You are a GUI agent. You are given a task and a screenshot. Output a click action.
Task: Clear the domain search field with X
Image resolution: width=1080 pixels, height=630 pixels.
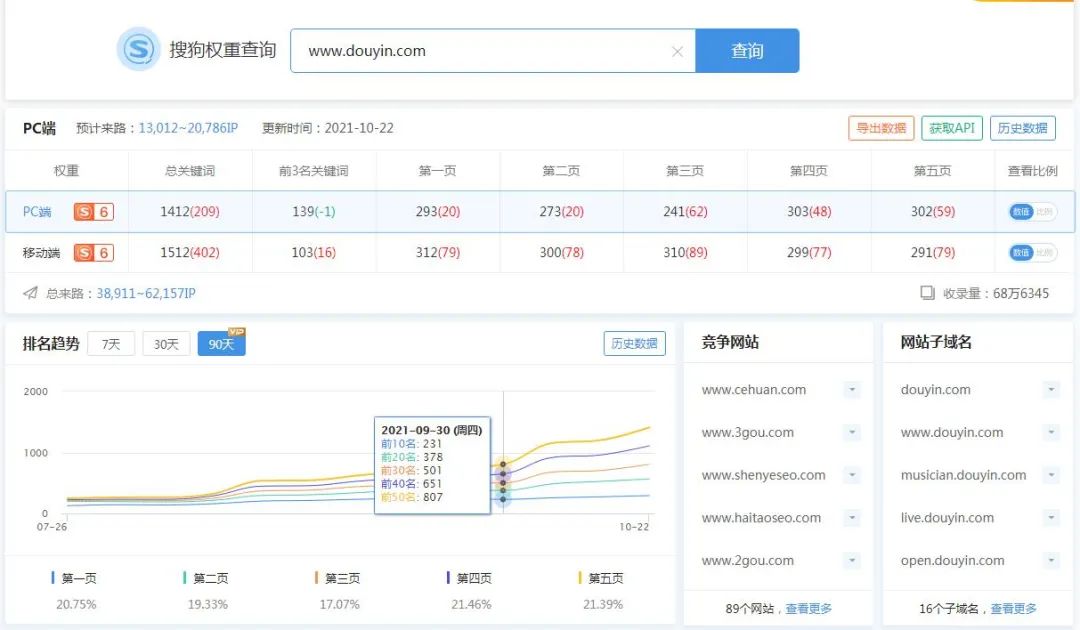tap(677, 51)
